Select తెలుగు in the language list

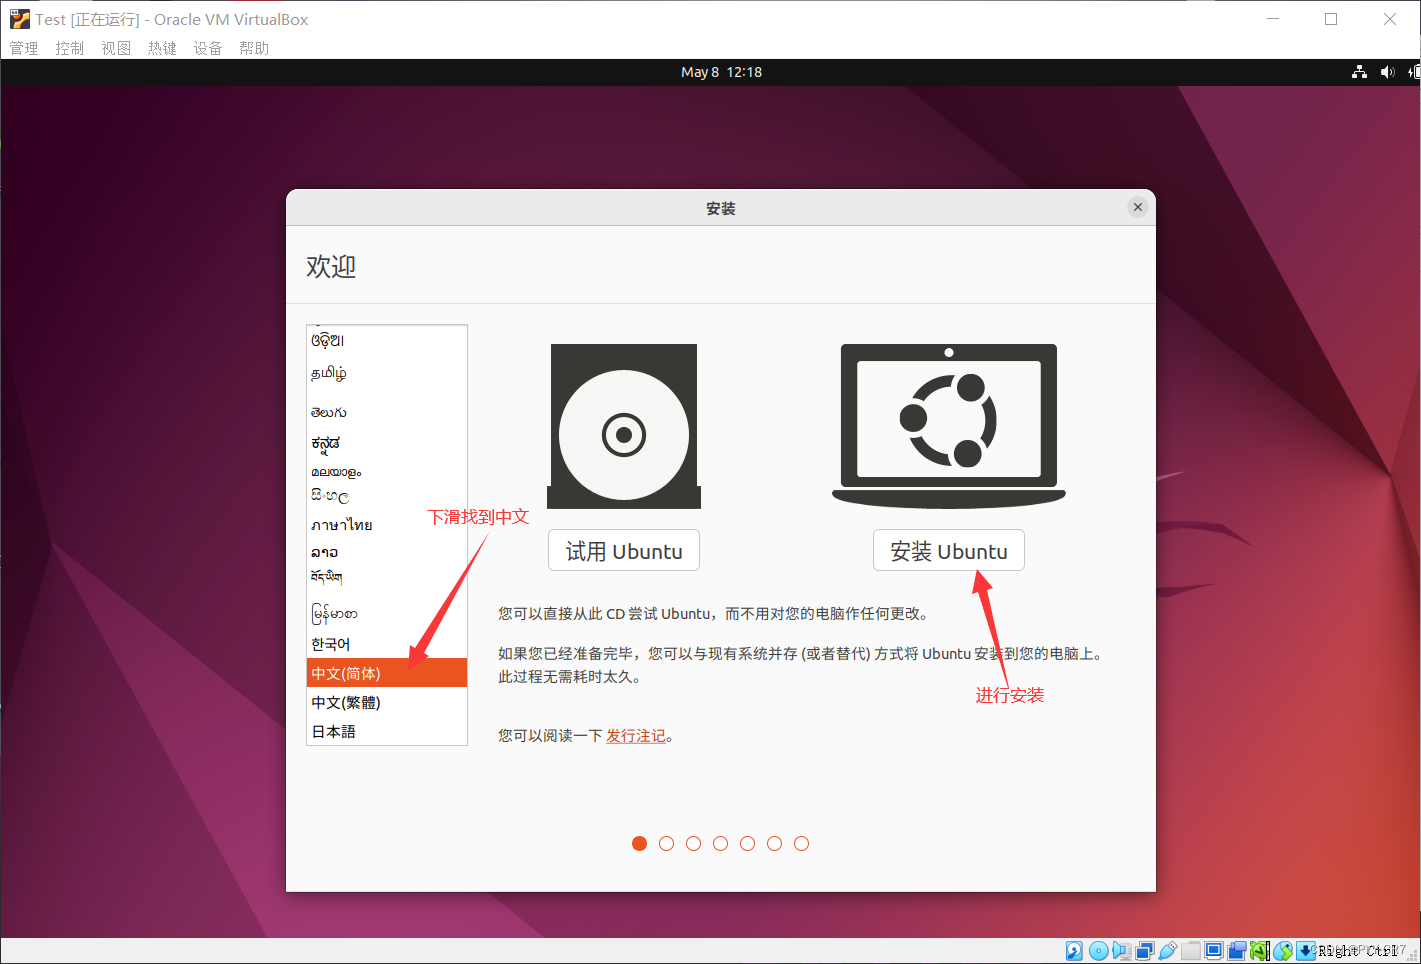point(387,411)
